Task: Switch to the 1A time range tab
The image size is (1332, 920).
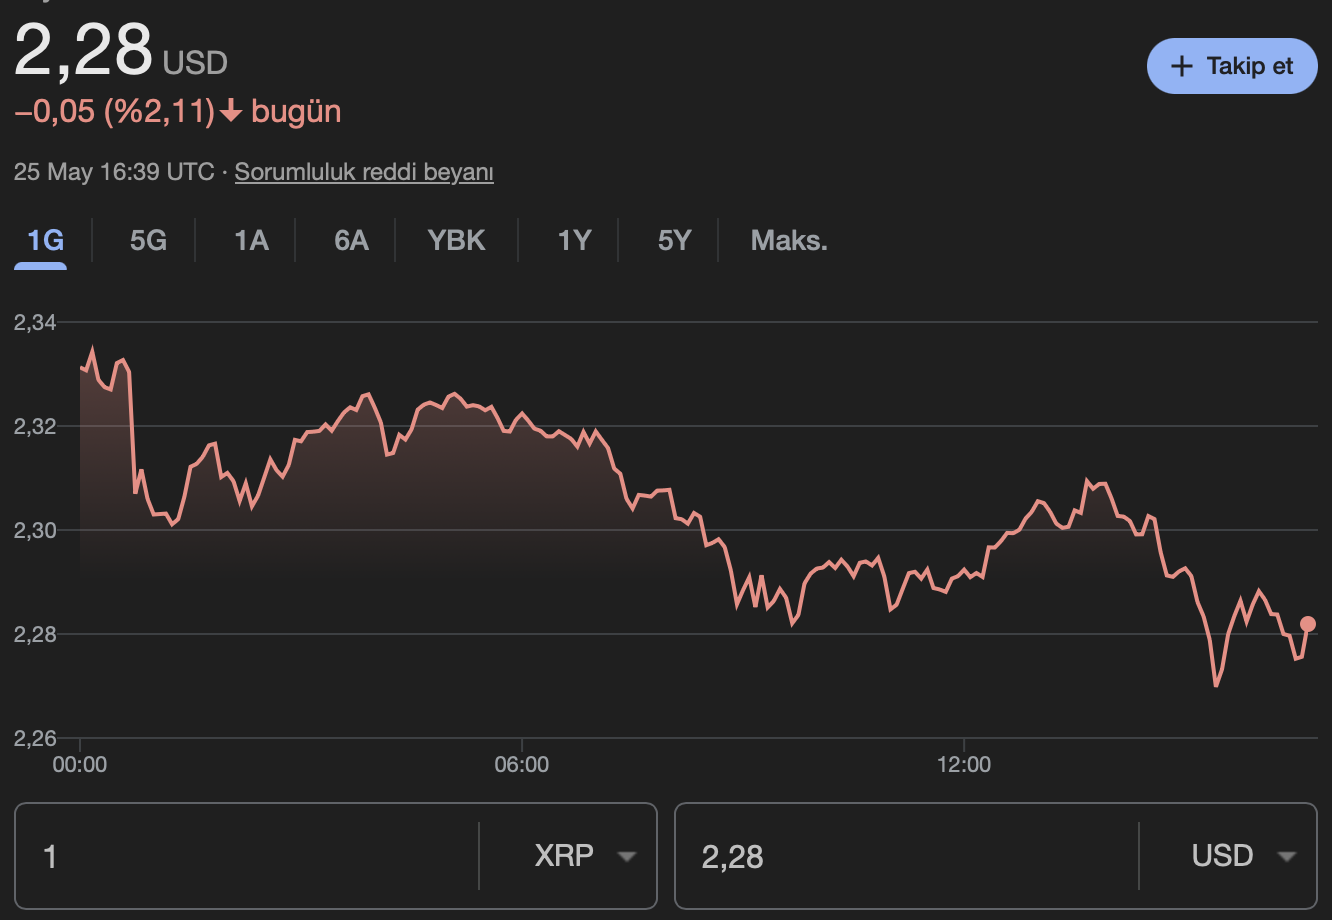Action: [x=251, y=241]
